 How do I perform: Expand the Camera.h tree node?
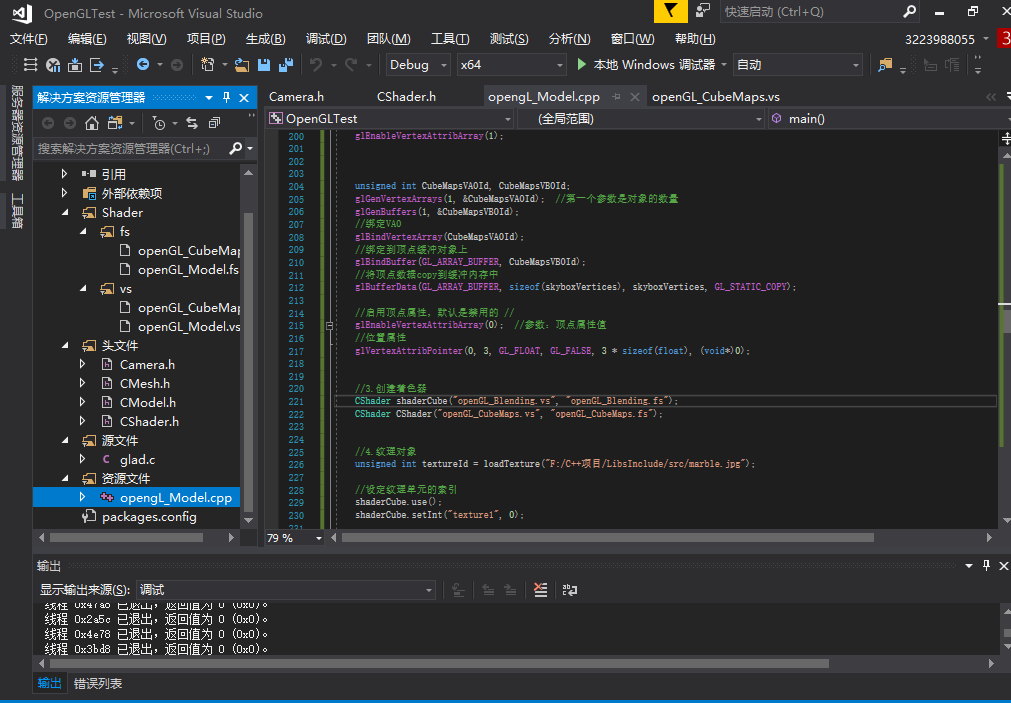[x=83, y=365]
